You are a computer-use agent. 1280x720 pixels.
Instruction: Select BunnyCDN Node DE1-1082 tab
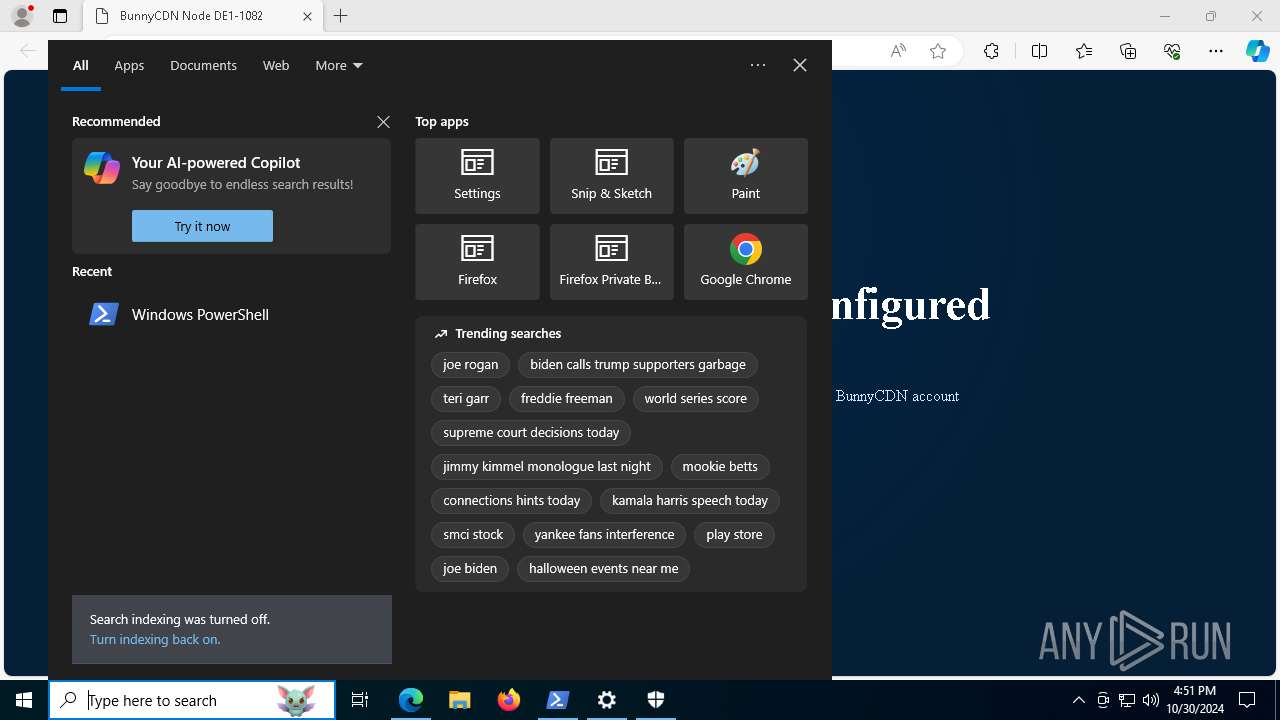point(203,16)
